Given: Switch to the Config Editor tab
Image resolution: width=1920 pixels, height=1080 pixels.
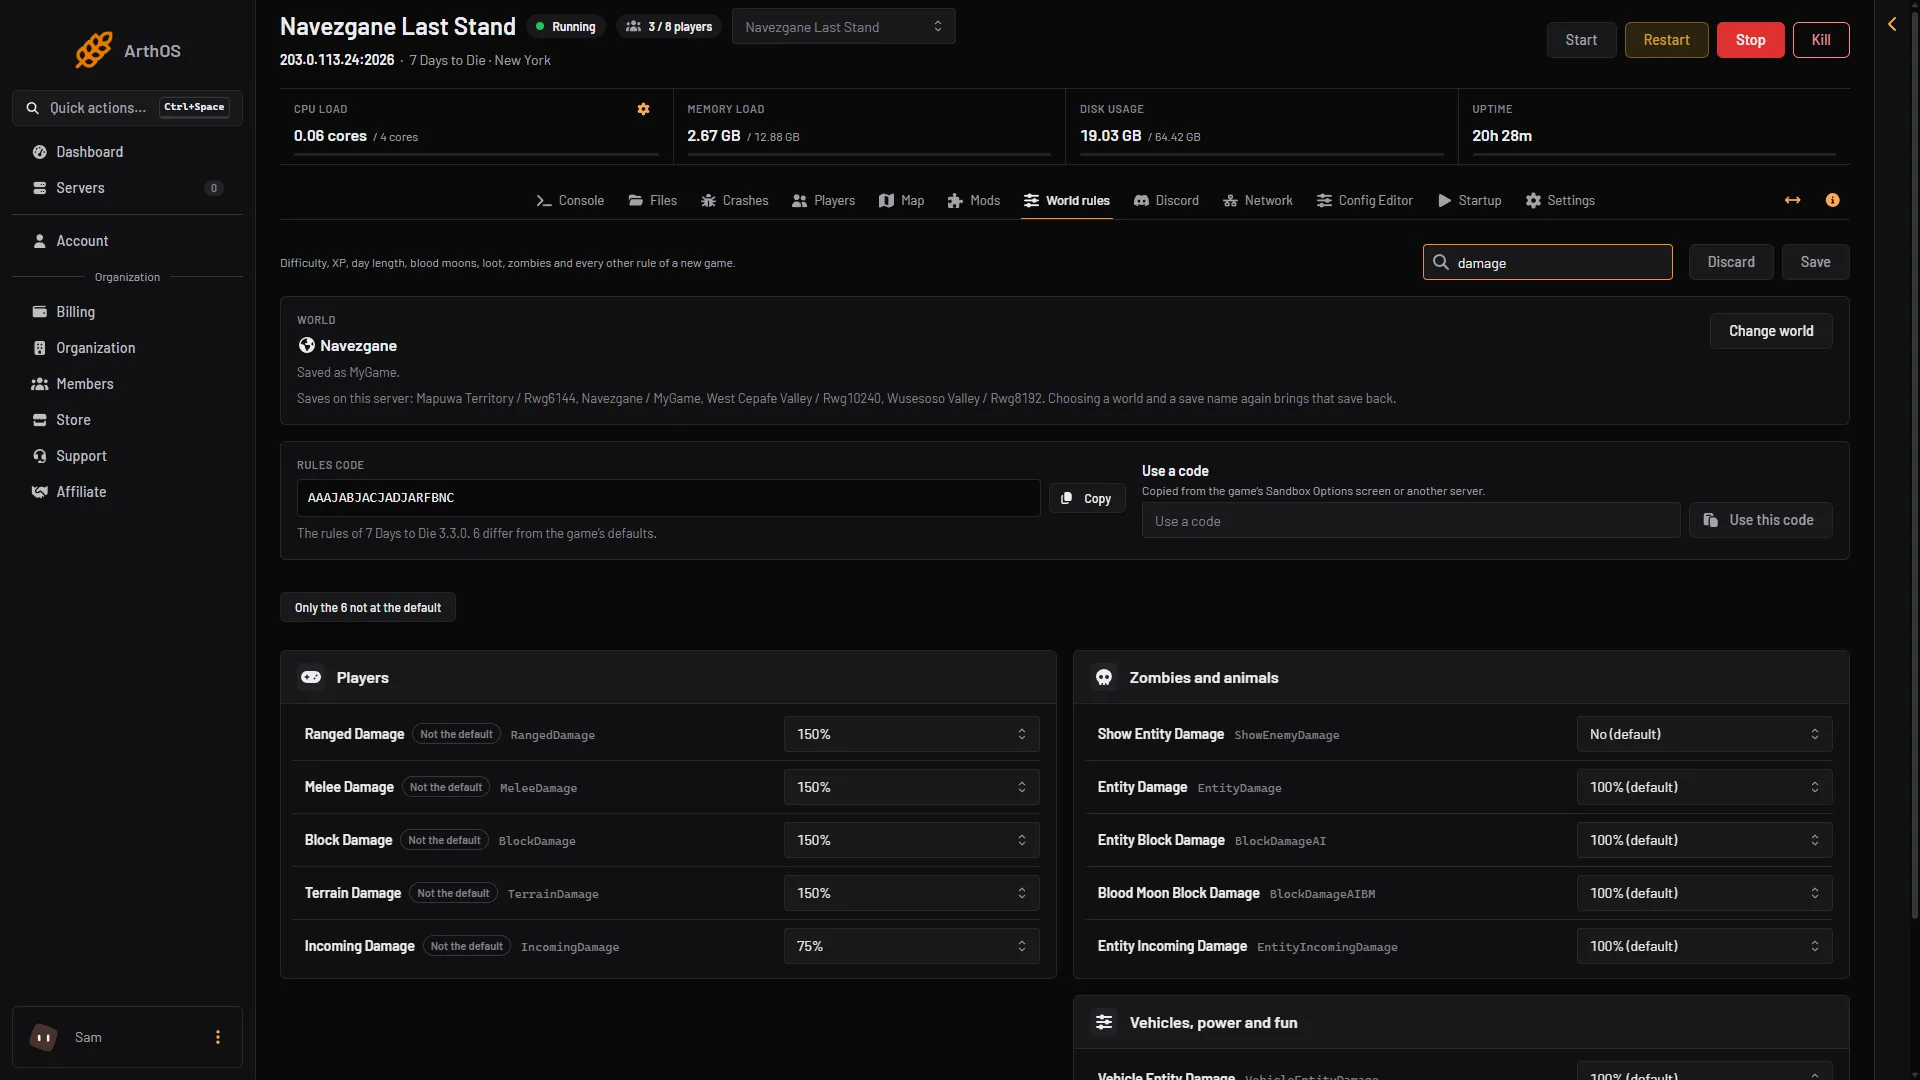Looking at the screenshot, I should pos(1365,200).
